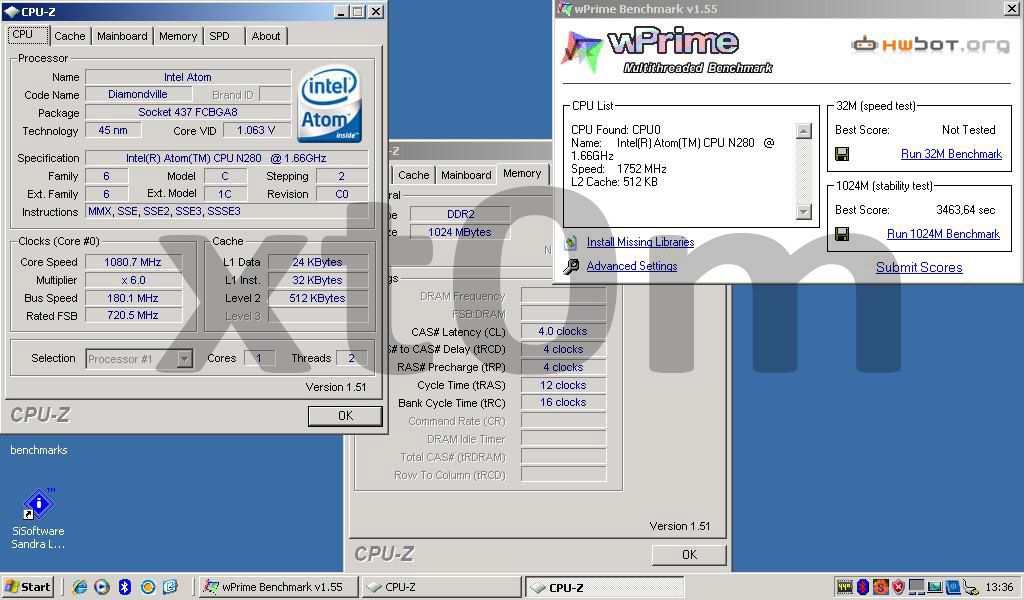Screen dimensions: 1024x600
Task: Click the Code Name value Diamondville
Action: pyautogui.click(x=138, y=95)
